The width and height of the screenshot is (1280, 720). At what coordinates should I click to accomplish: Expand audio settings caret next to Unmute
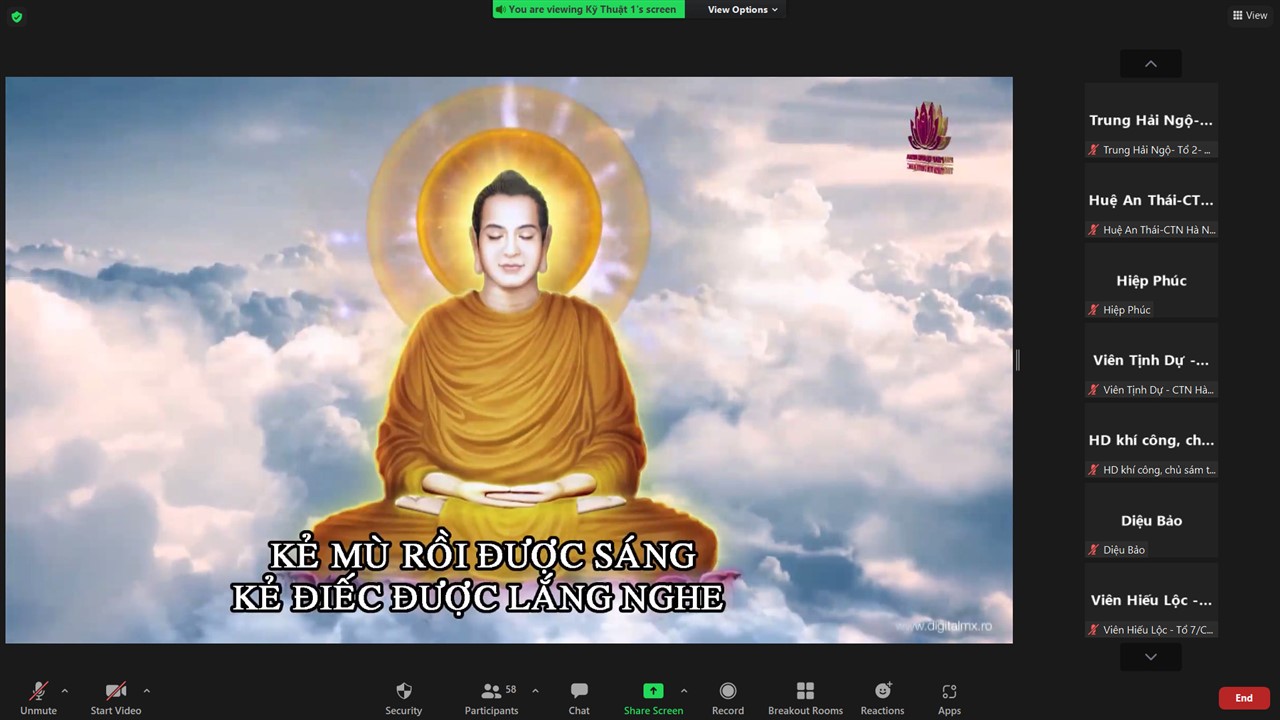pos(65,690)
